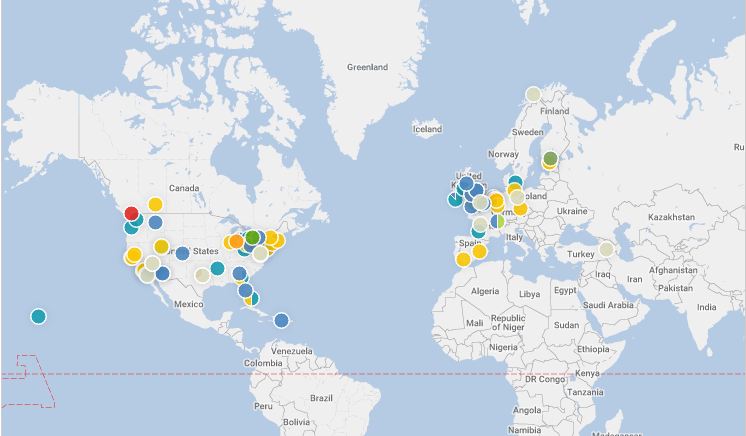Open the gray marker east of Turkey
The width and height of the screenshot is (746, 436).
tap(606, 249)
